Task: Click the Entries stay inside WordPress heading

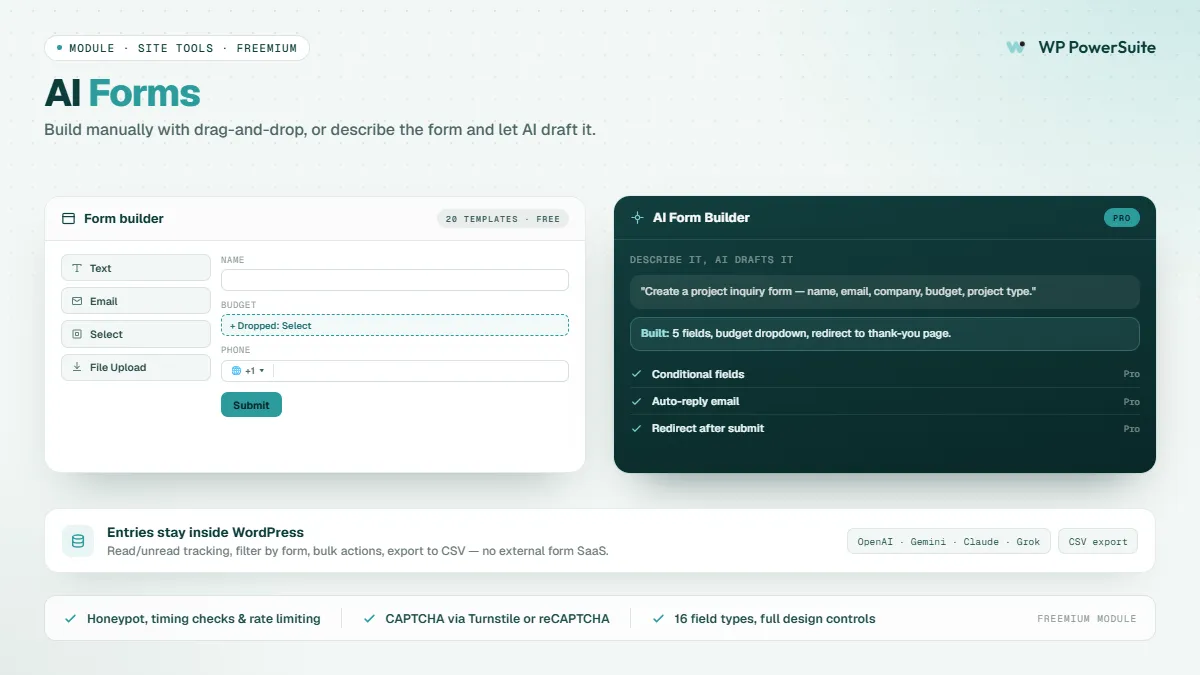Action: click(x=205, y=532)
